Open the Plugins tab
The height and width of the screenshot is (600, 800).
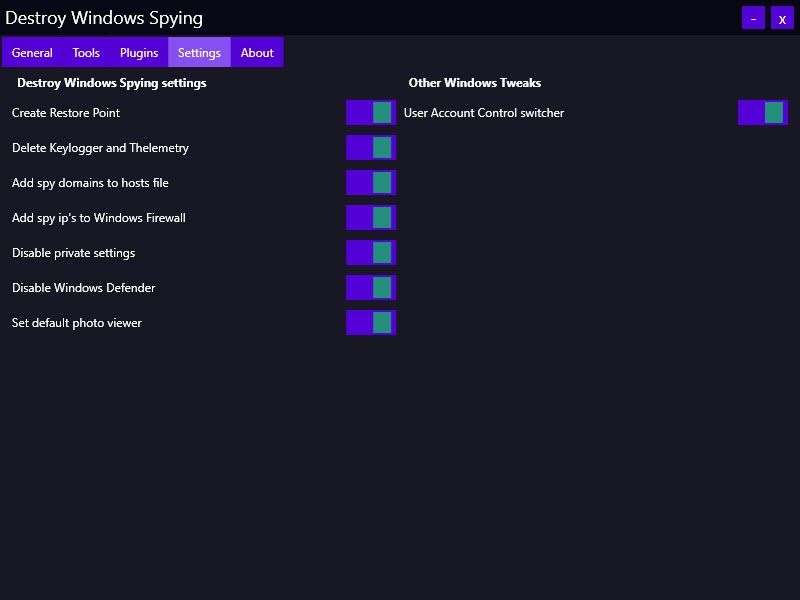pos(139,52)
